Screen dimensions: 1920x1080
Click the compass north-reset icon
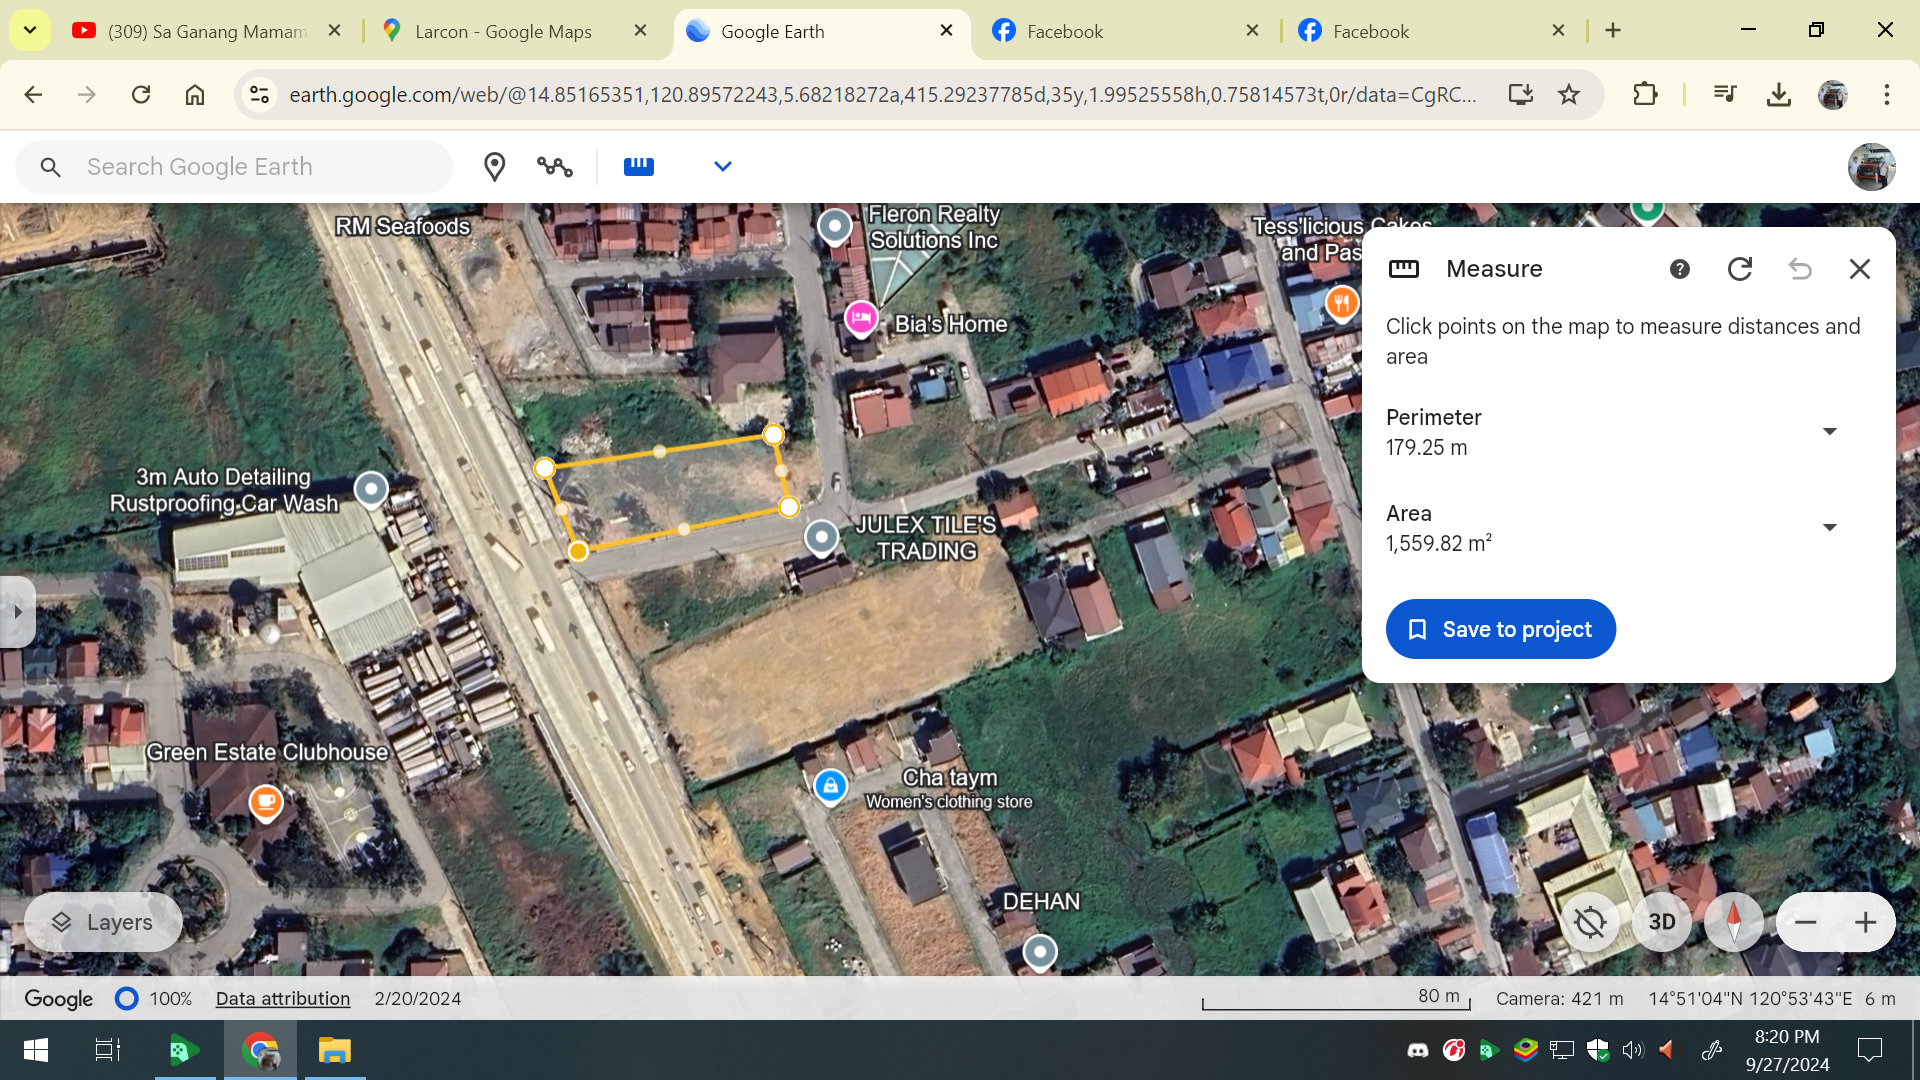pyautogui.click(x=1734, y=922)
